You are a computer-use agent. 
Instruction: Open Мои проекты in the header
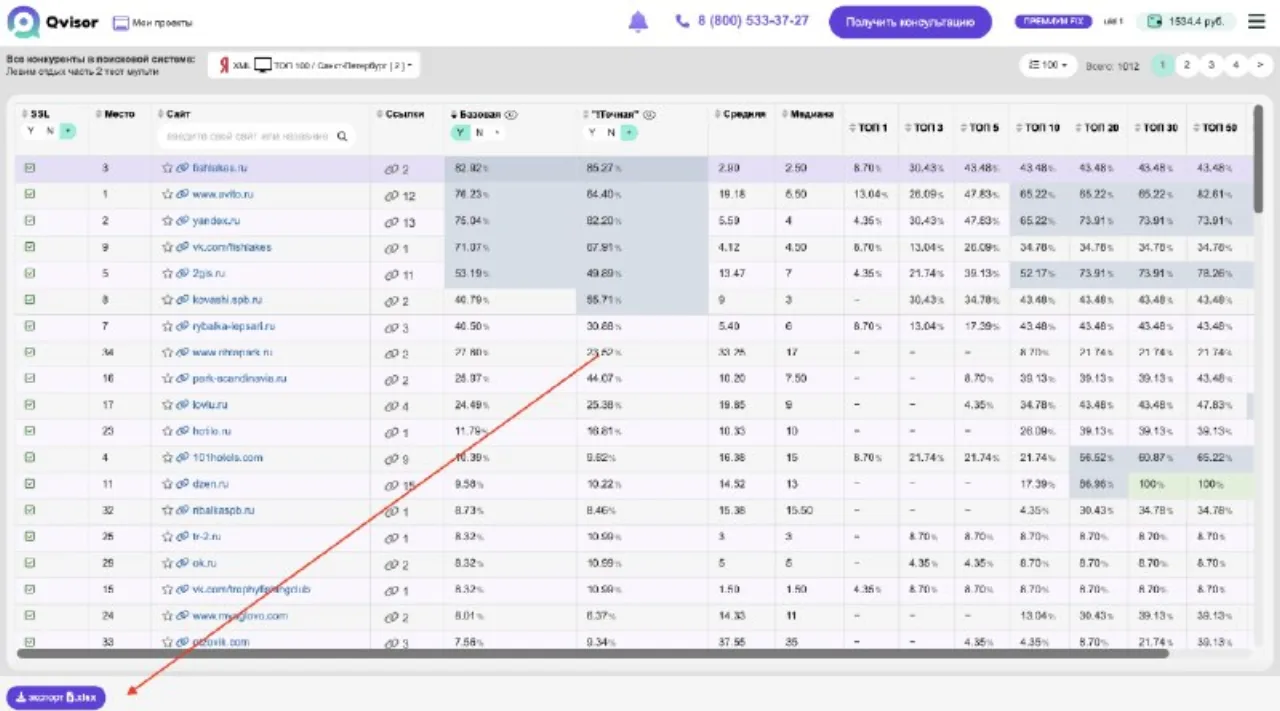152,22
